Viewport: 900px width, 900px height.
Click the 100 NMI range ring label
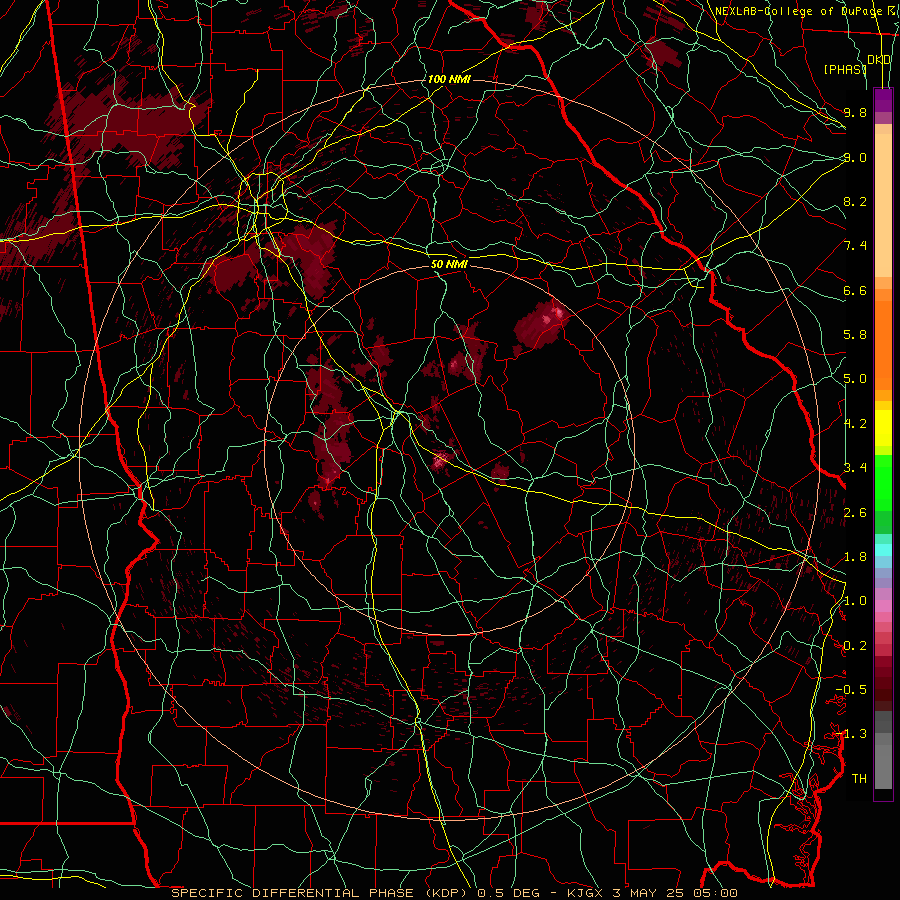449,79
